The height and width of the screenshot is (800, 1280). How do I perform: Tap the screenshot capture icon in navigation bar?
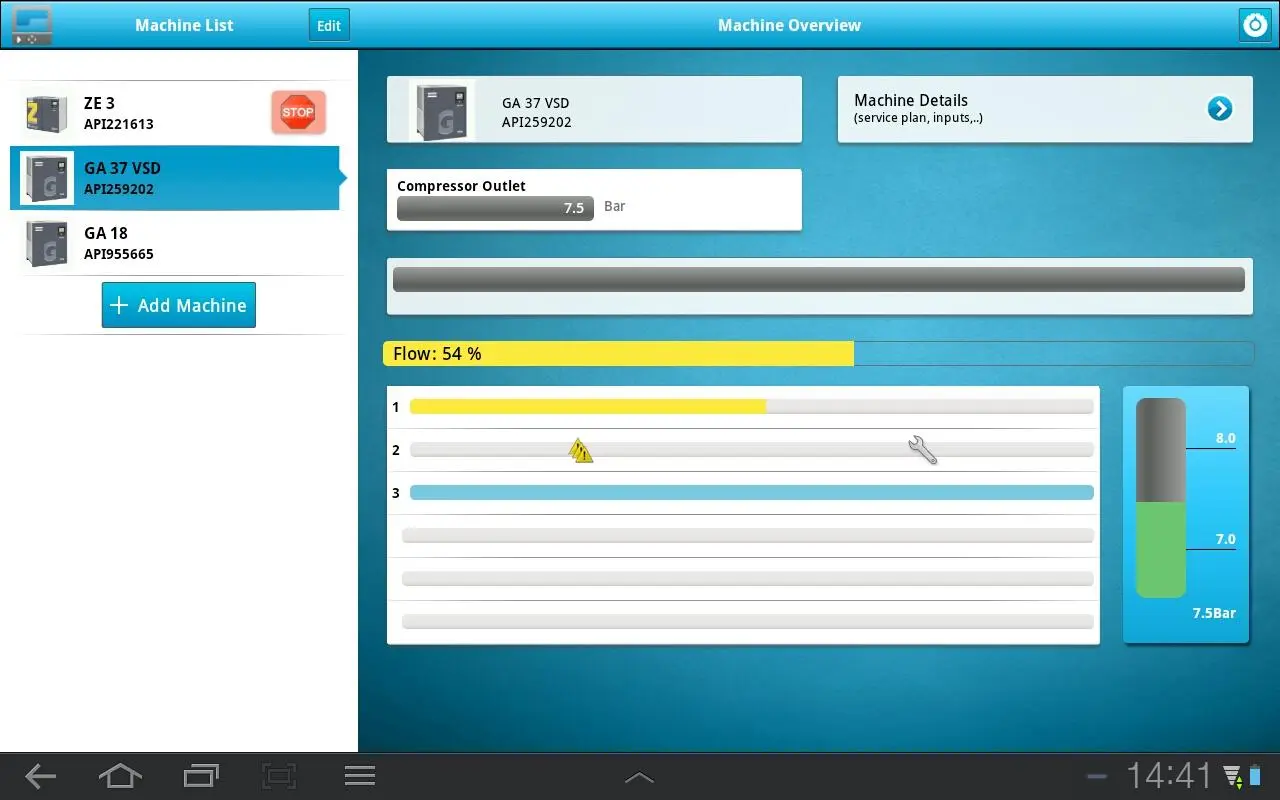(x=280, y=776)
